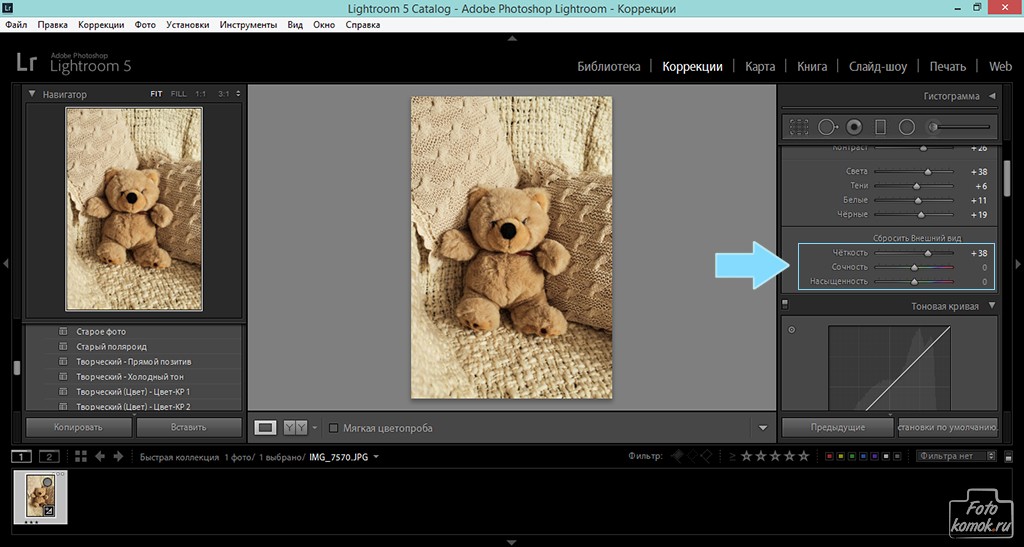Switch to Before/After comparison view
Viewport: 1024px width, 547px height.
point(295,428)
